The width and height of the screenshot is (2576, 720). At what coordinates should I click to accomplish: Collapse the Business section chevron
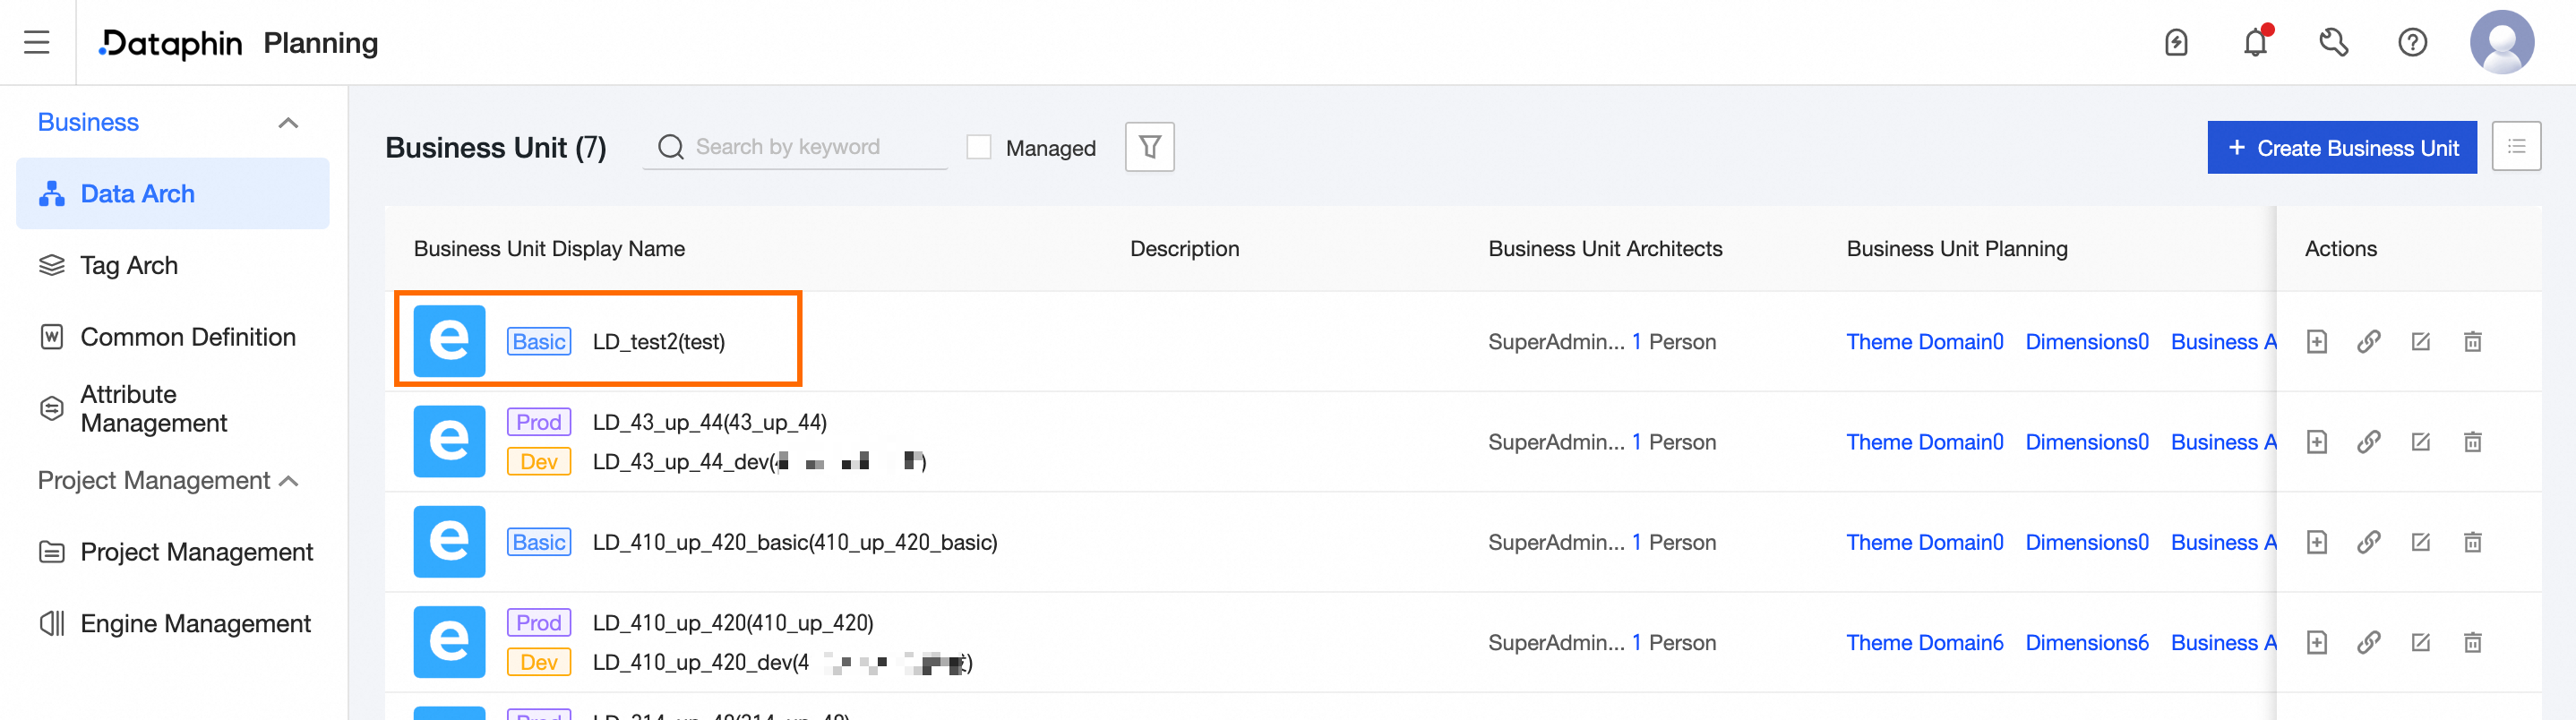point(288,123)
